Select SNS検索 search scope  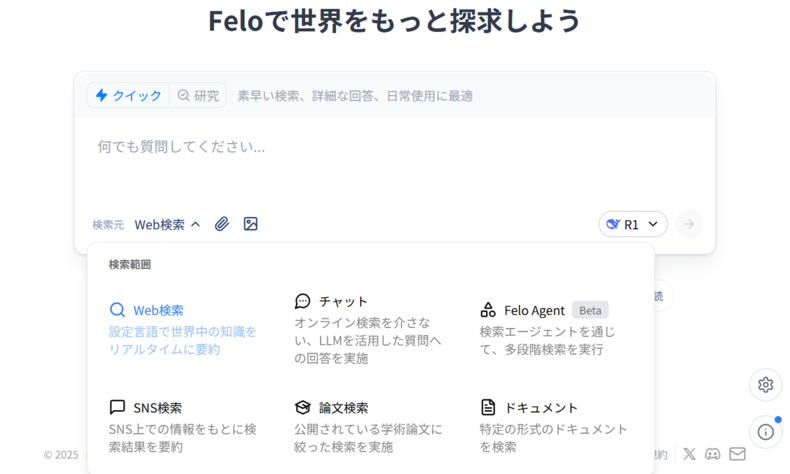coord(183,427)
